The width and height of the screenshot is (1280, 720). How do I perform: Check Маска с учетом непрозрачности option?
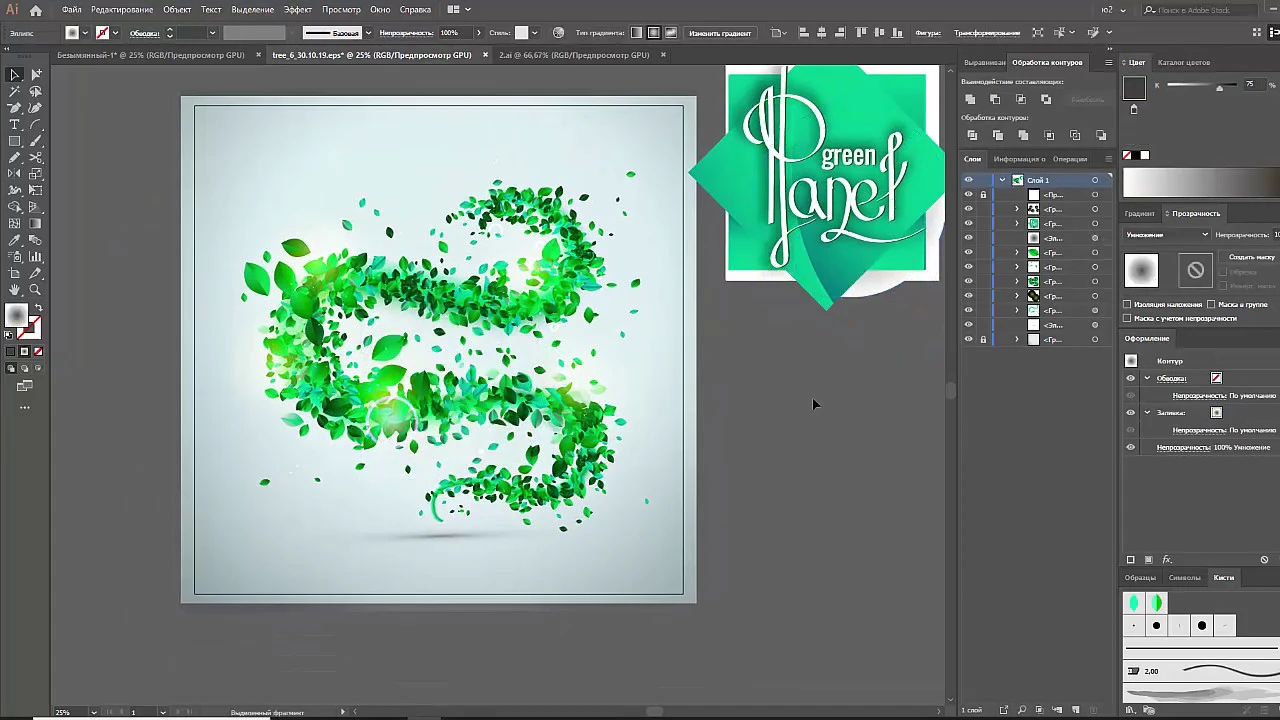tap(1127, 318)
